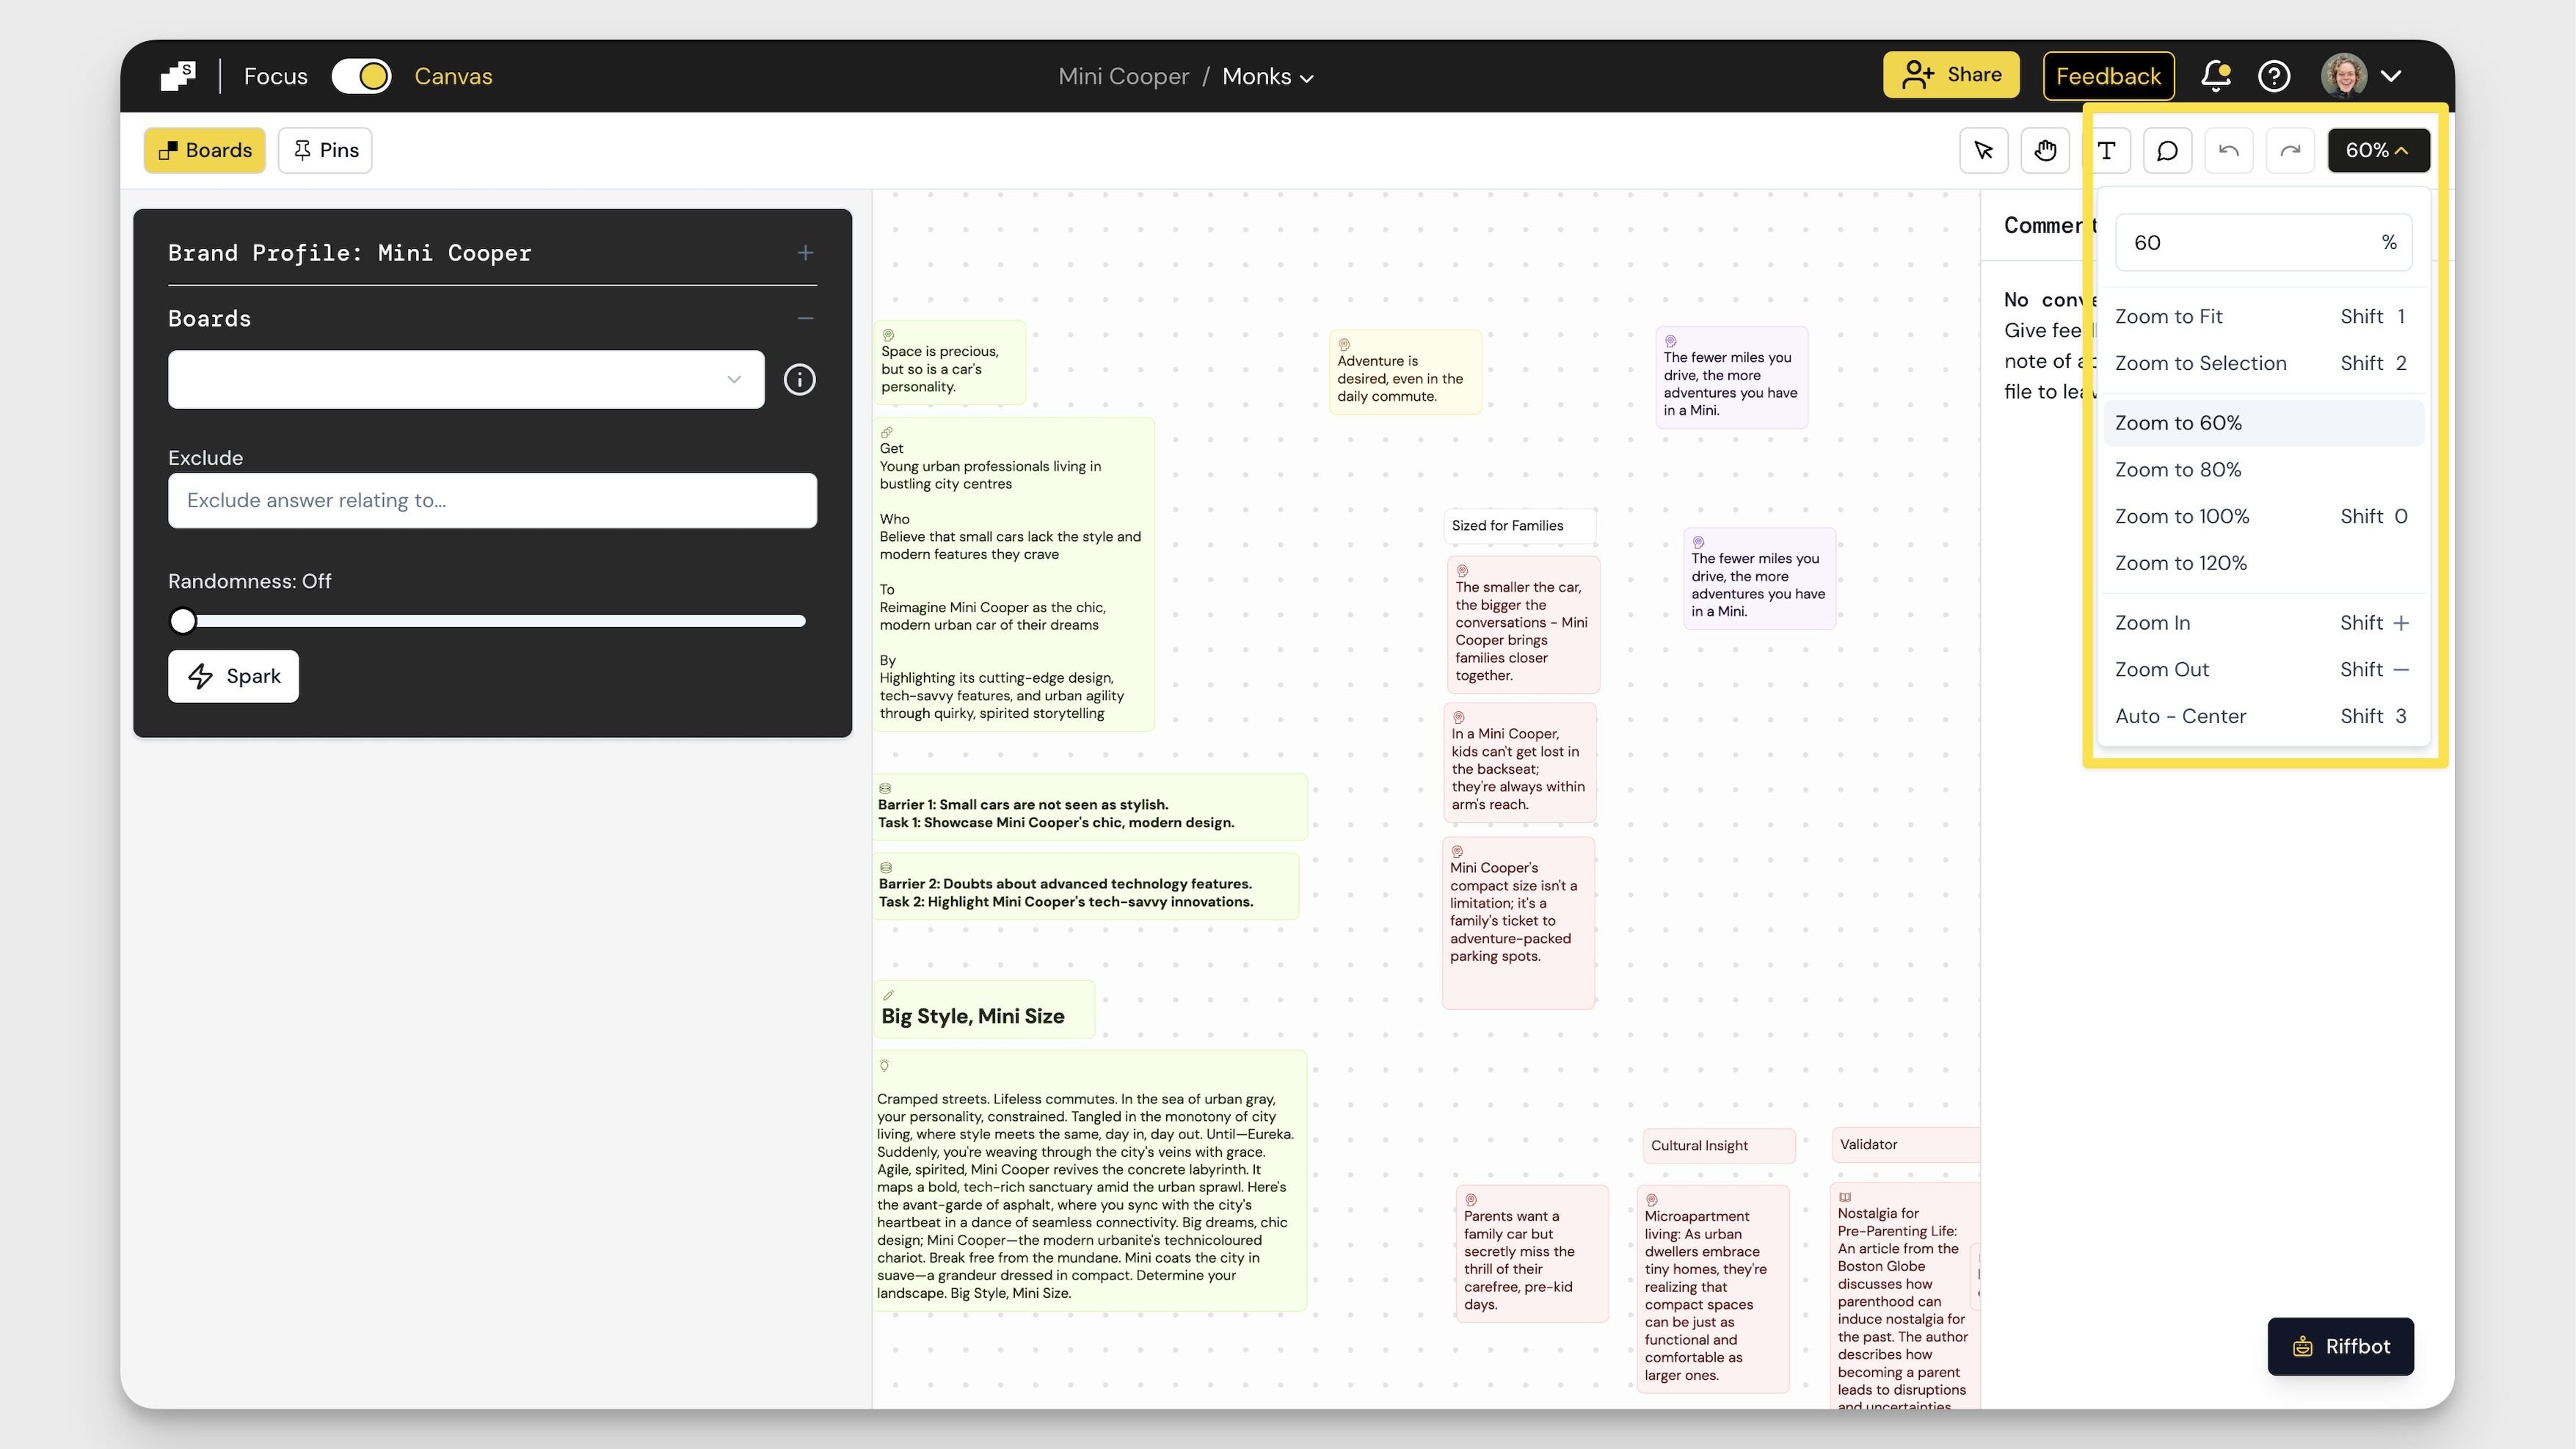Click the undo arrow

tap(2228, 150)
